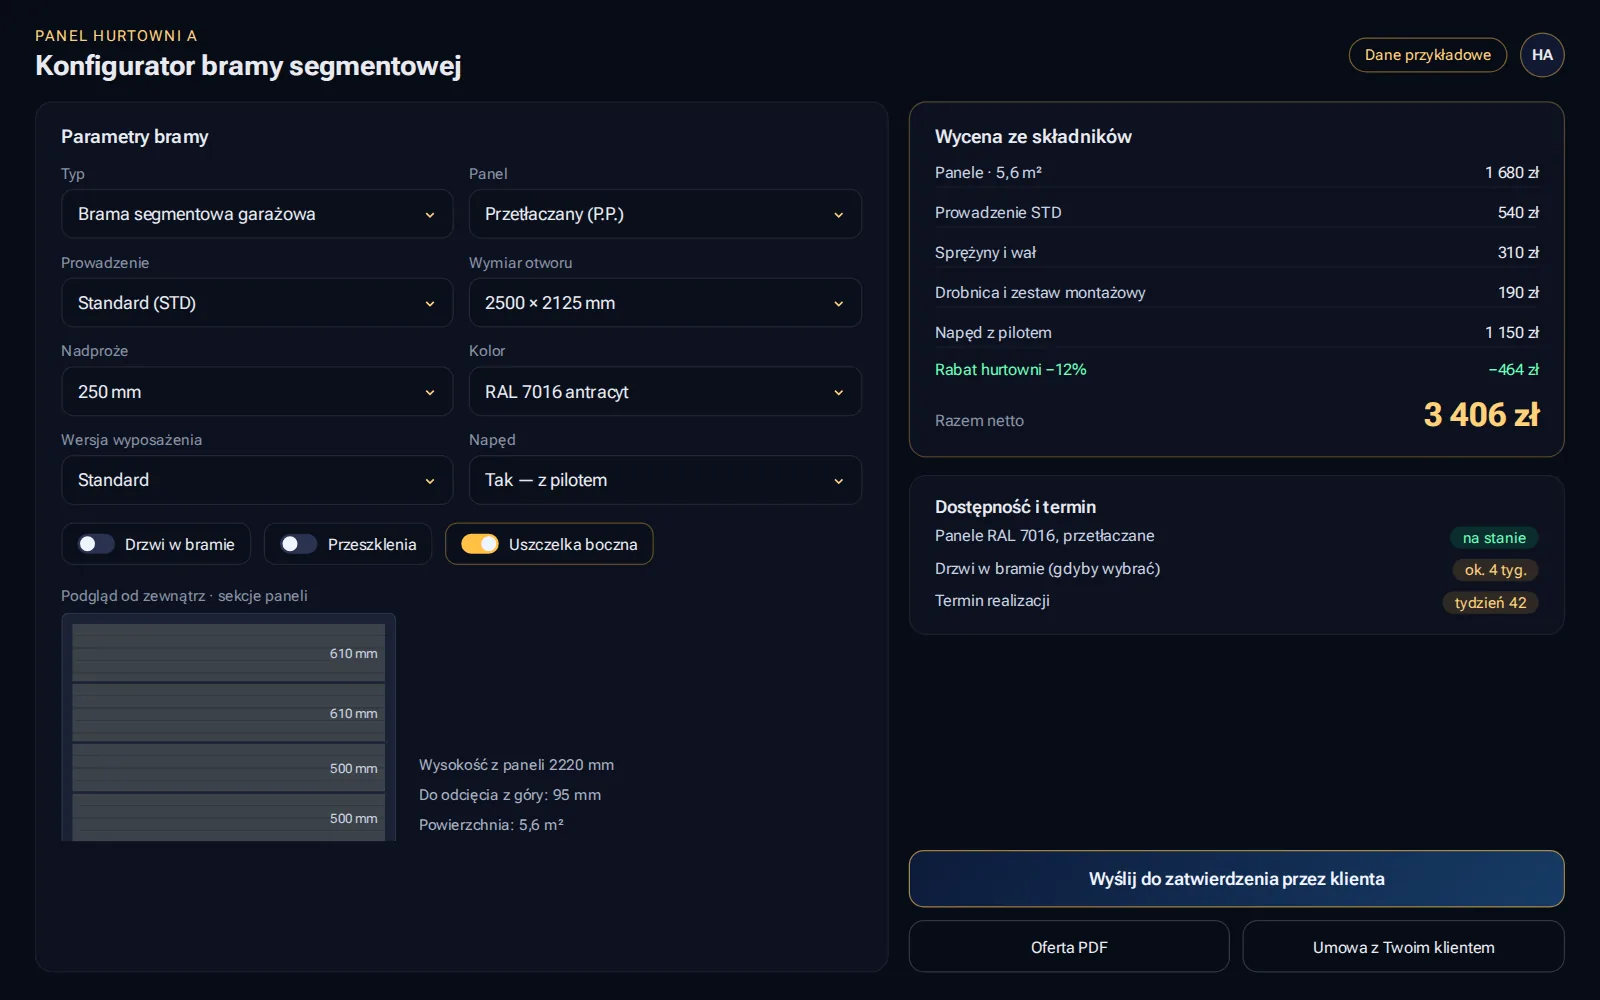Click the Razem netto label
This screenshot has height=1000, width=1600.
(979, 421)
